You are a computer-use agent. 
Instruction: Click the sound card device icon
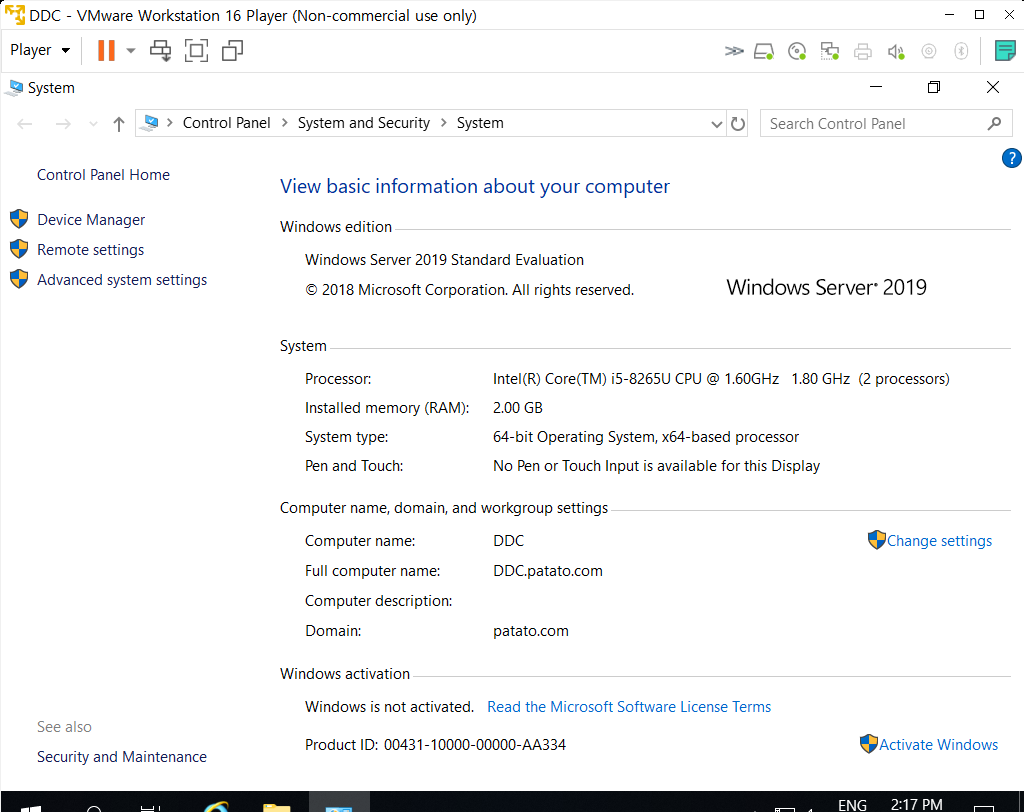tap(896, 51)
